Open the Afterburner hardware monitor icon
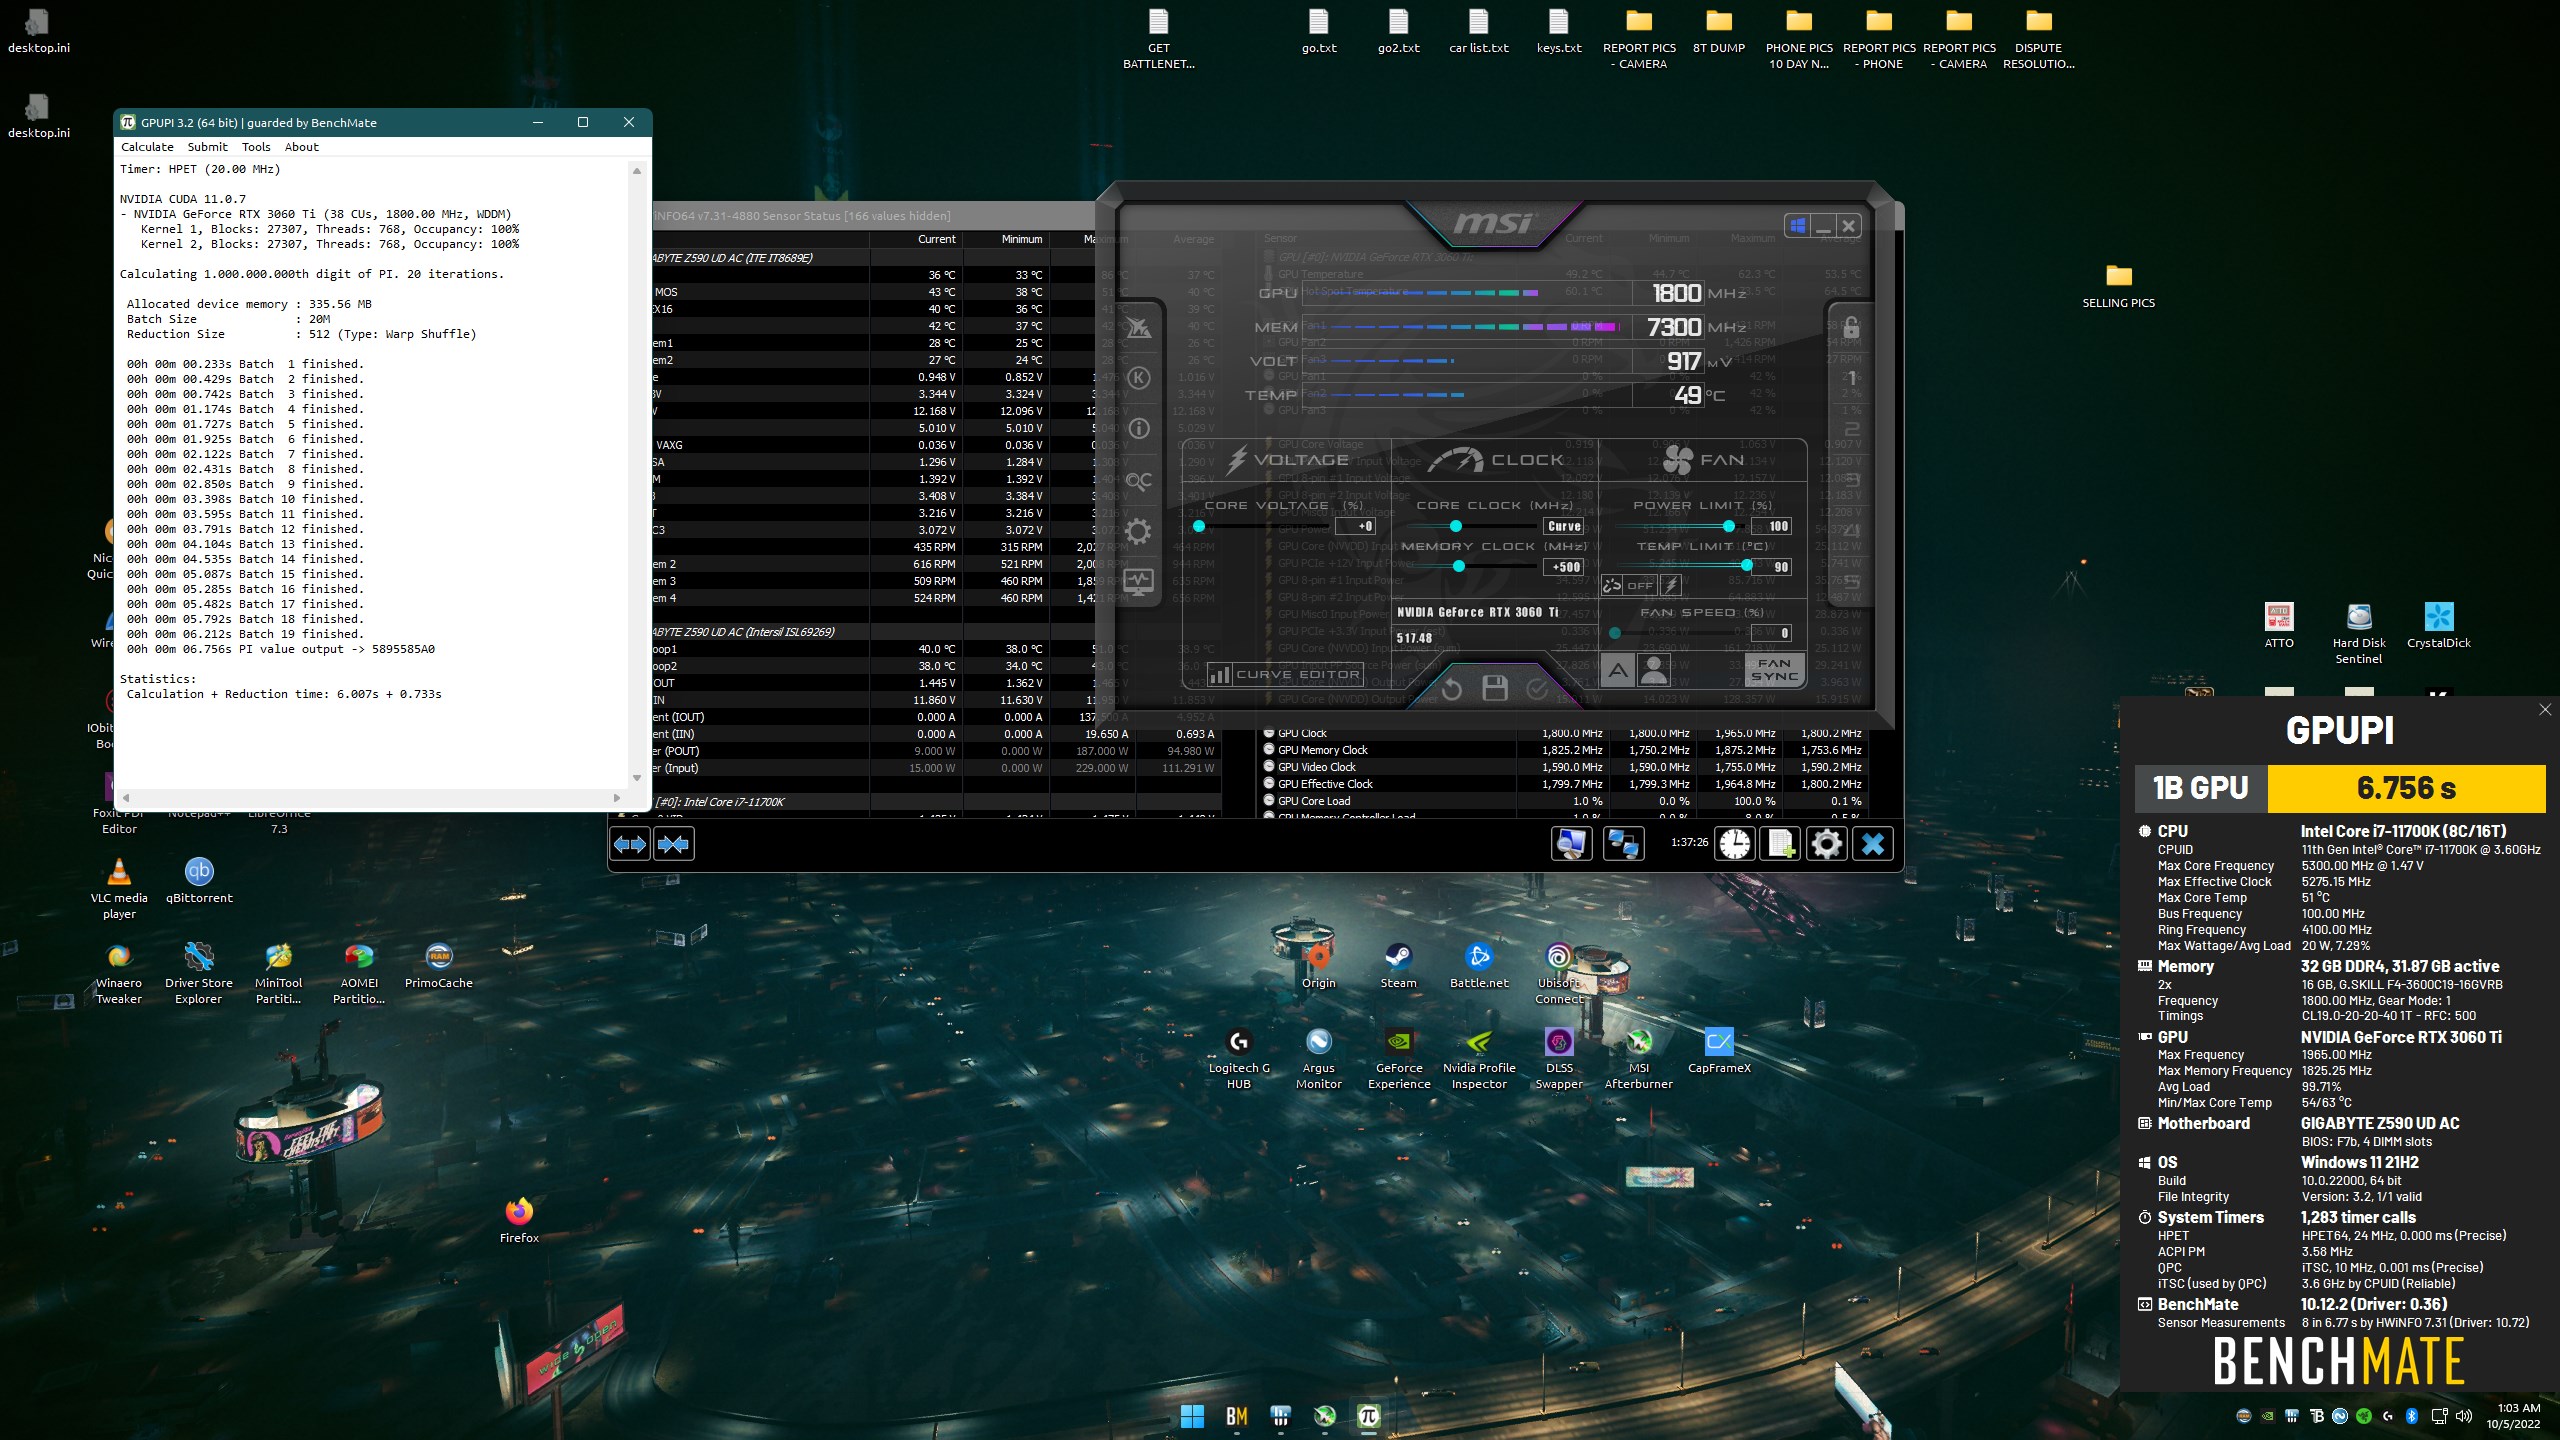 pos(1138,581)
